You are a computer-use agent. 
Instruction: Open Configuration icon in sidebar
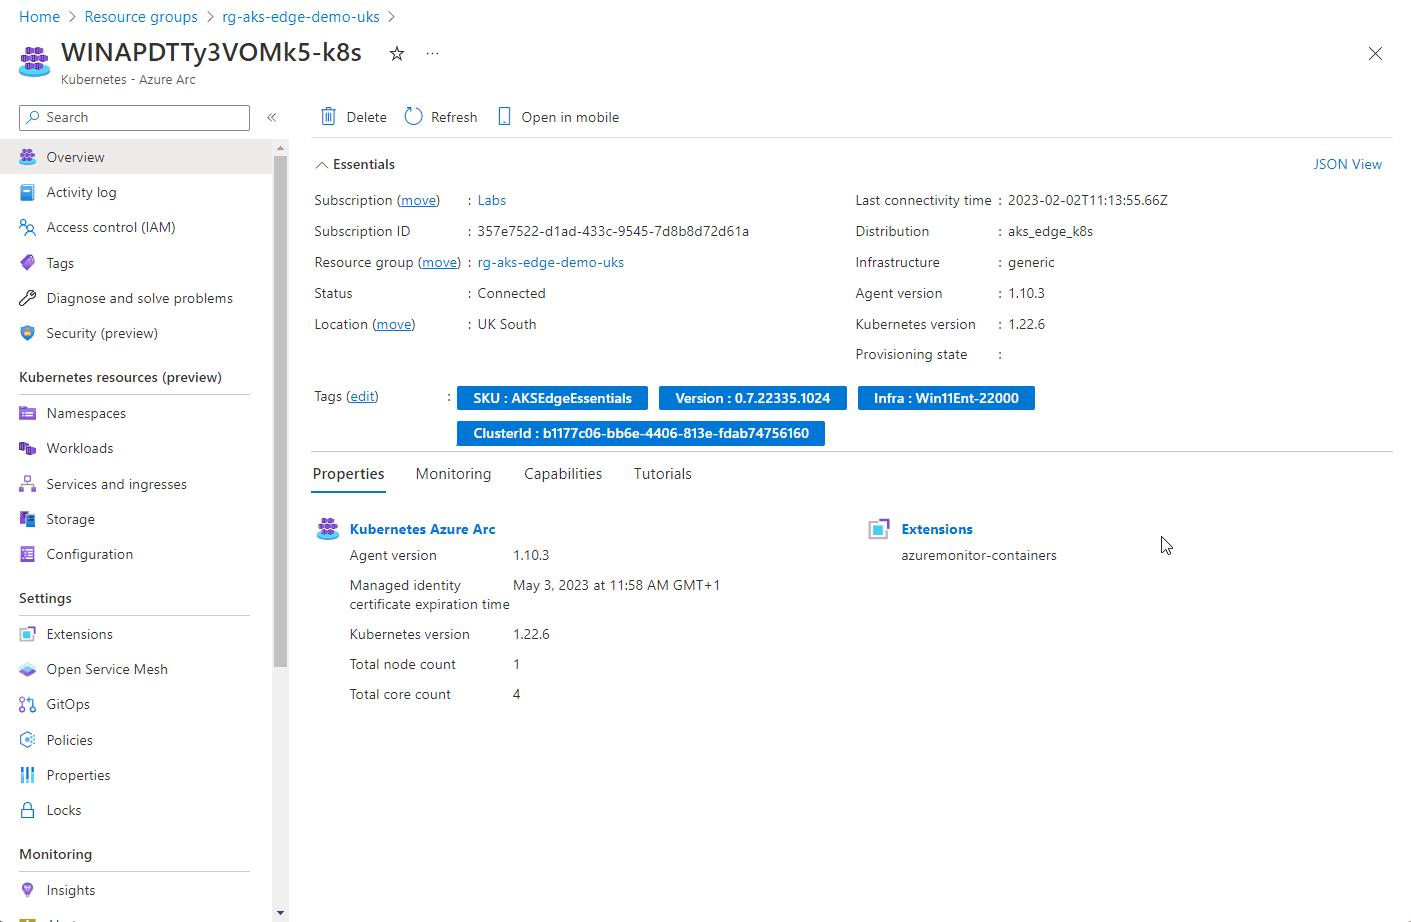pyautogui.click(x=28, y=554)
